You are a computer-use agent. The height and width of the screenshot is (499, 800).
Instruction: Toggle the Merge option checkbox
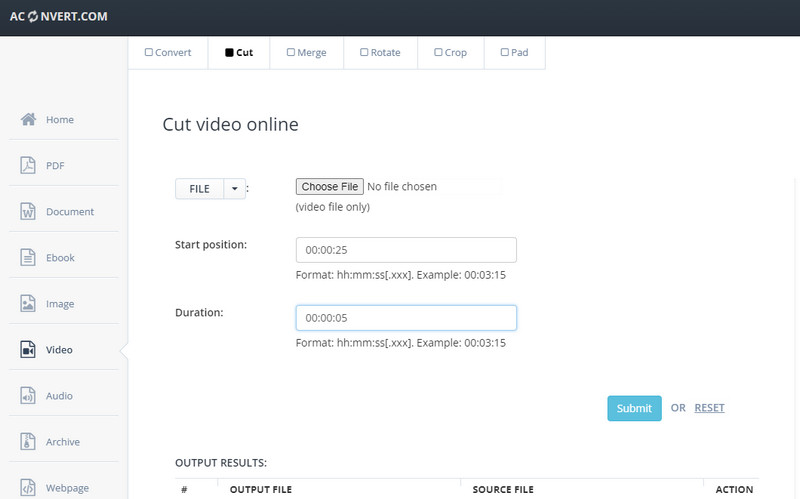(290, 52)
